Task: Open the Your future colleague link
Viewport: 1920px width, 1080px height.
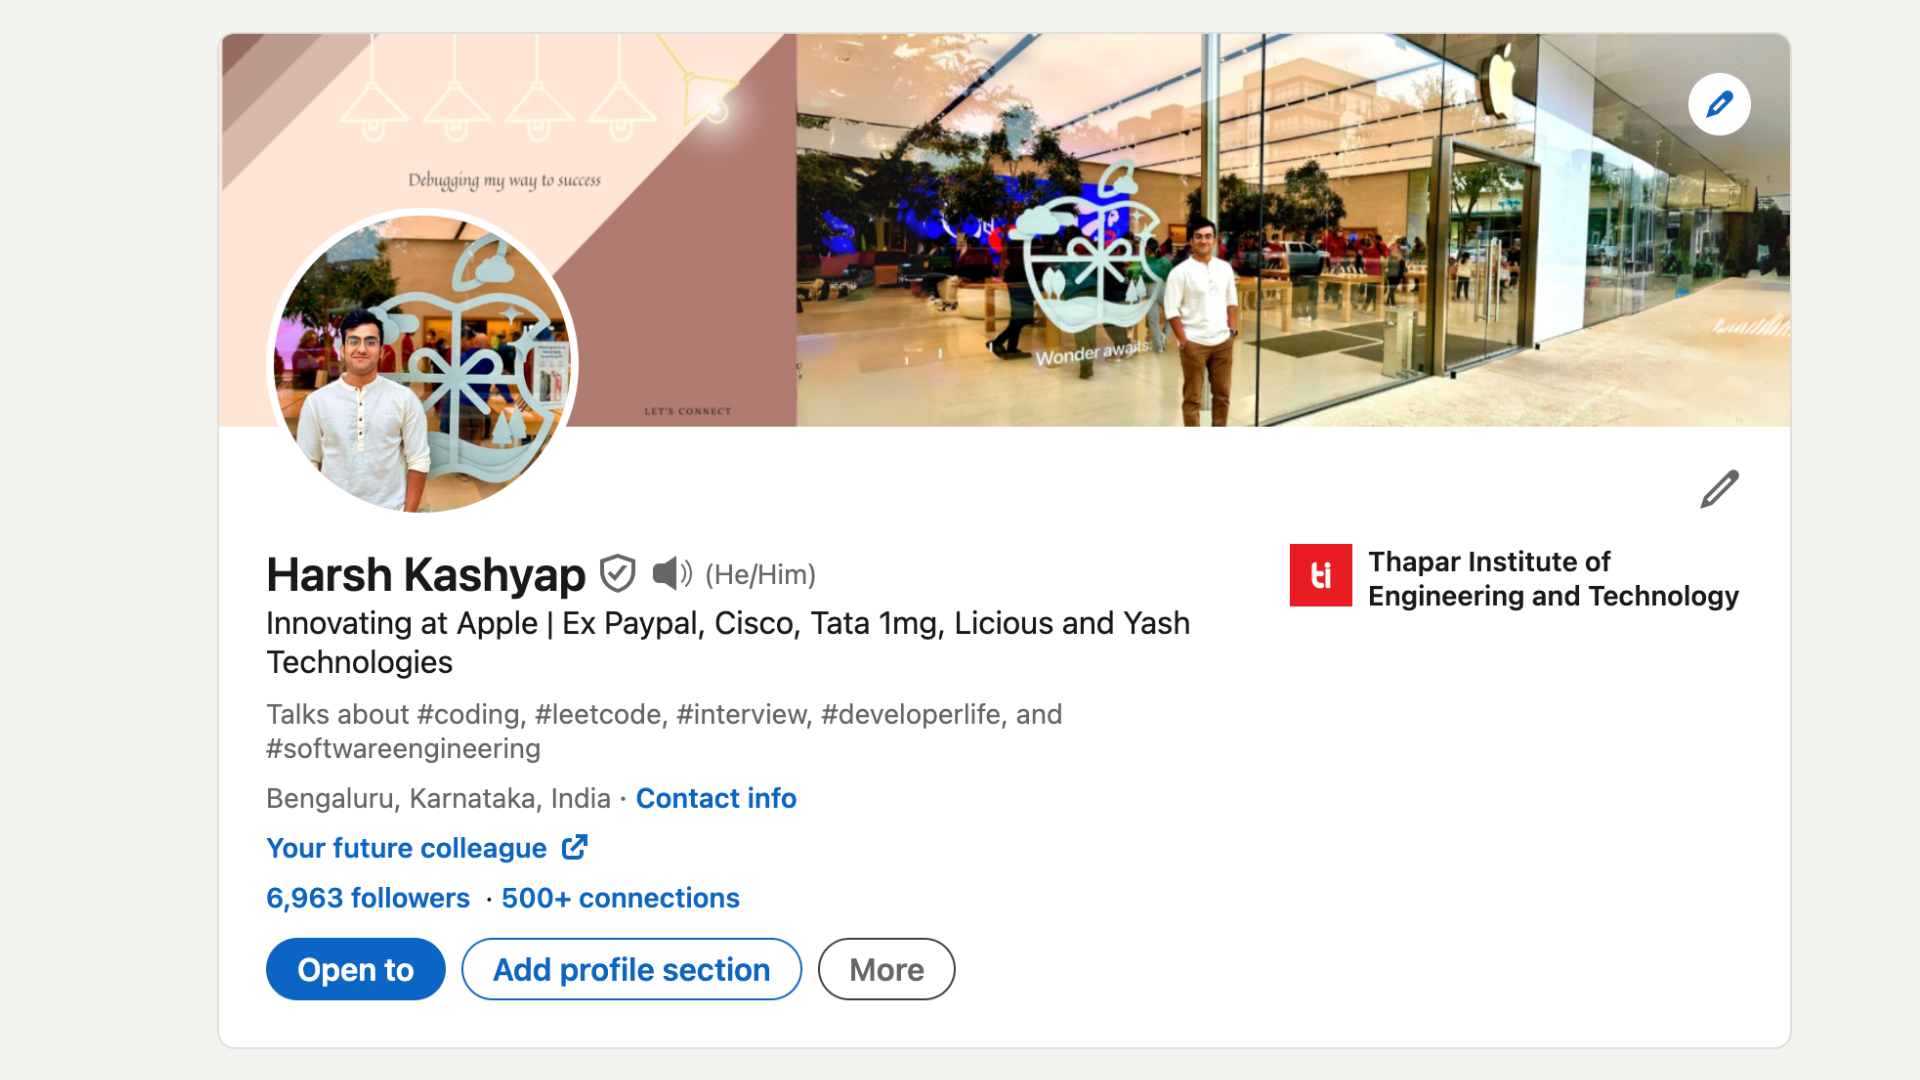Action: (x=405, y=847)
